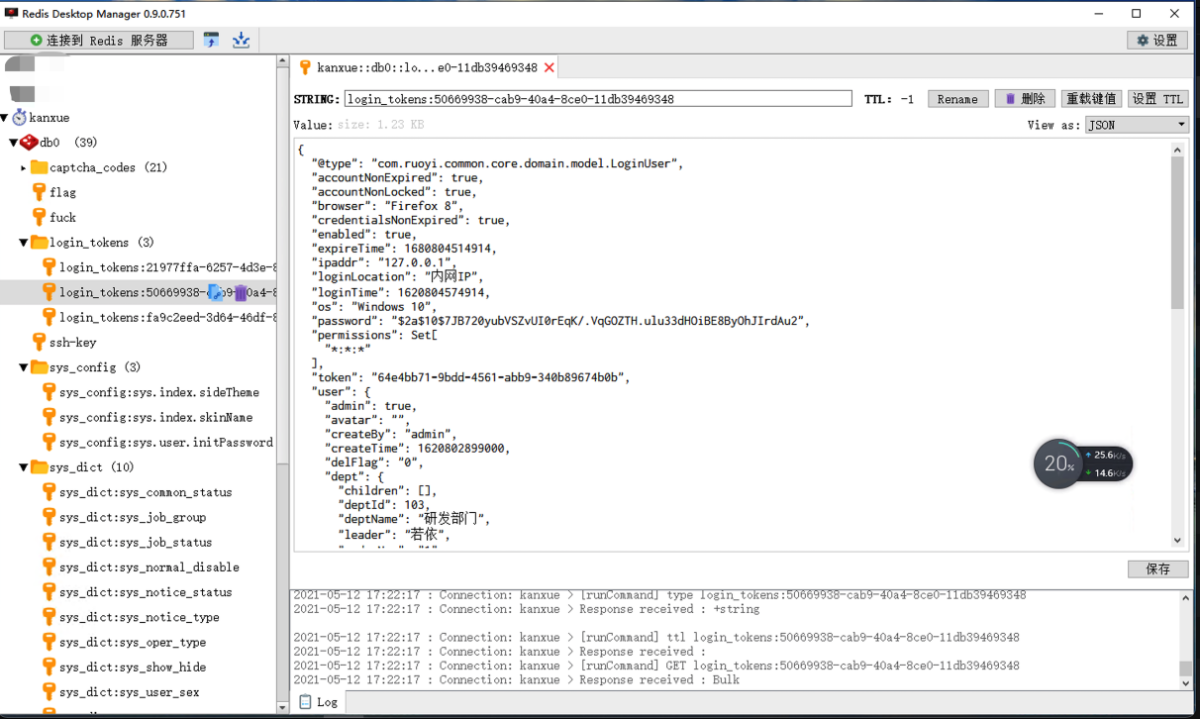Select key sys_config:sys.user.initPassword
Screen dimensions: 1200x719
[166, 442]
